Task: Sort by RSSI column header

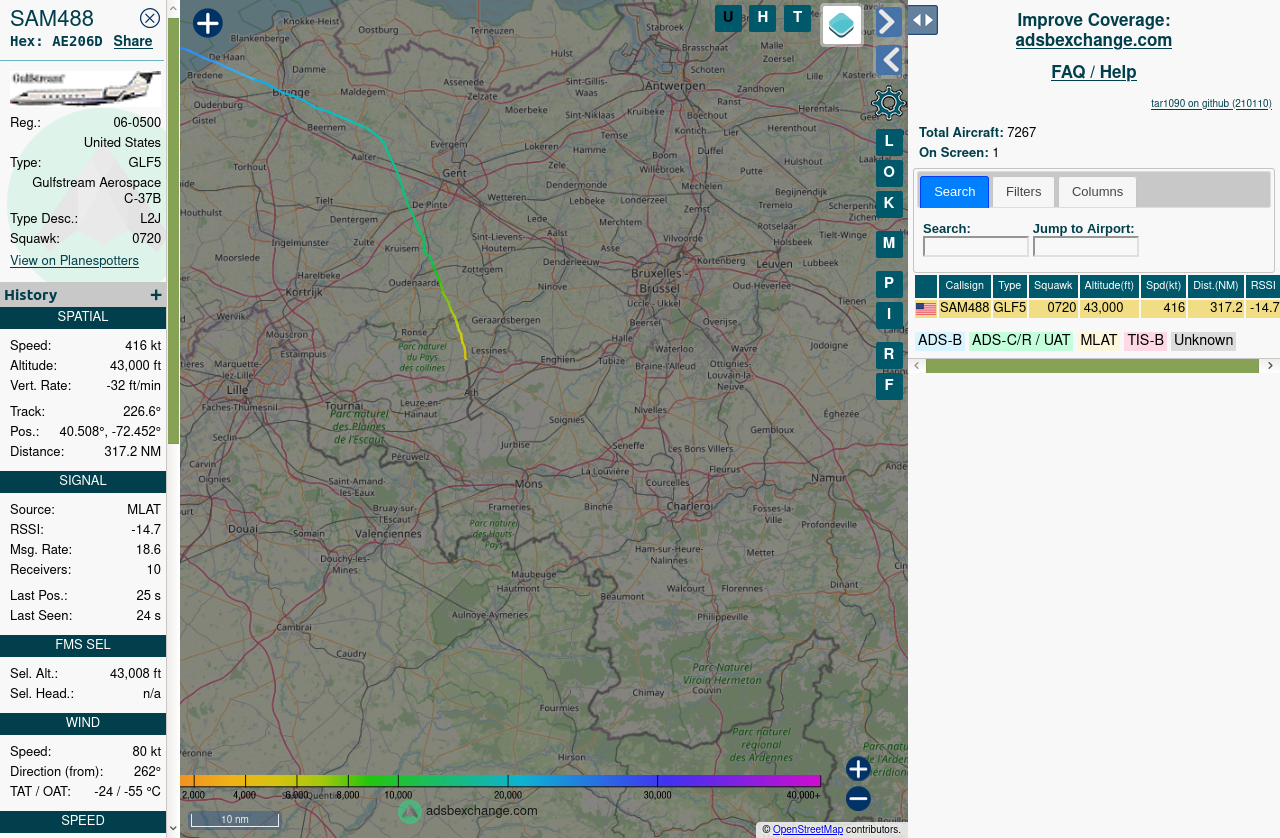Action: (1263, 286)
